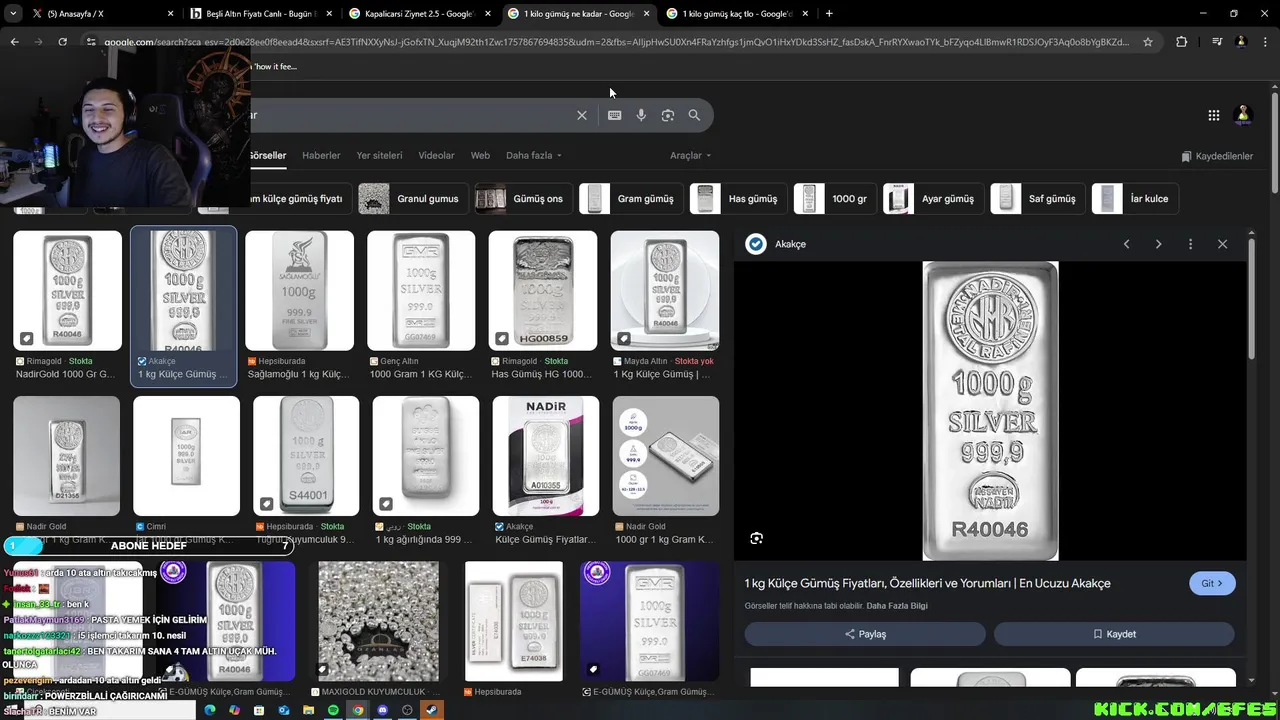Click the 'Kaydet' save button
Viewport: 1280px width, 720px height.
(x=1114, y=634)
